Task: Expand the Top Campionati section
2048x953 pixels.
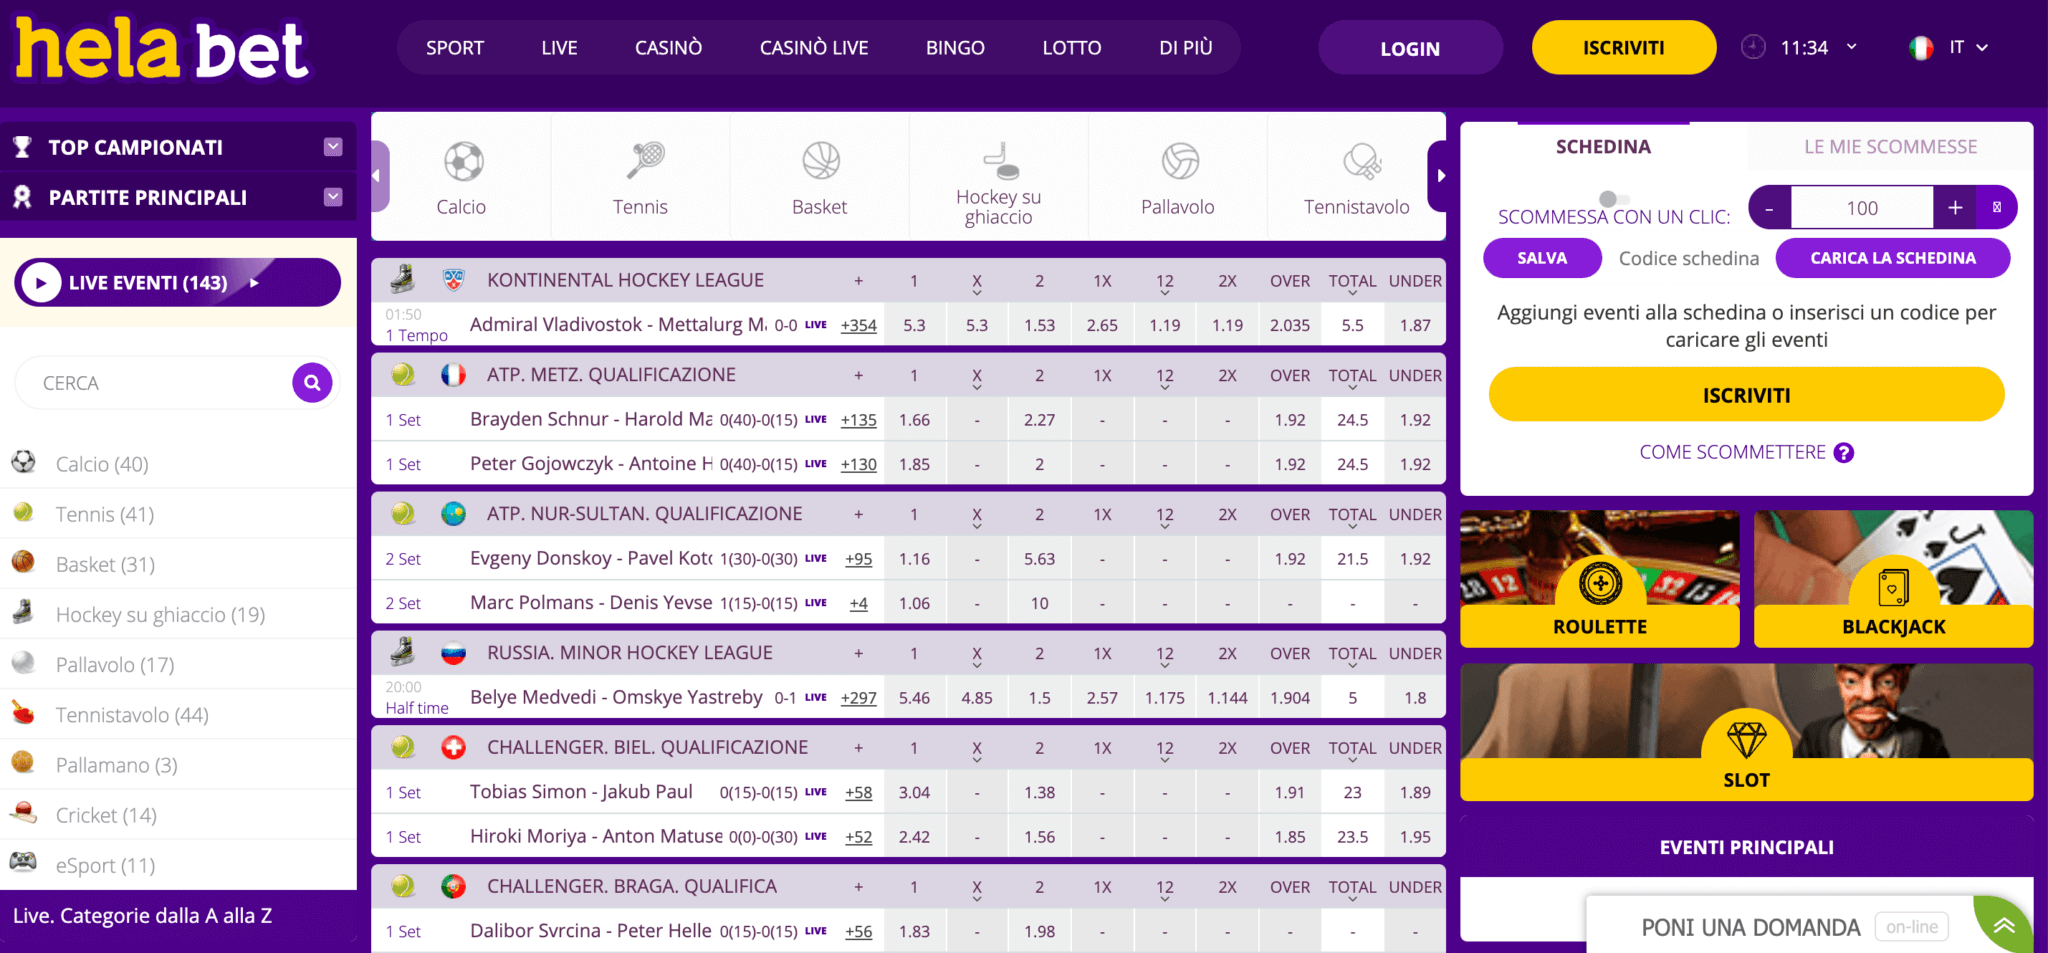Action: pos(333,147)
